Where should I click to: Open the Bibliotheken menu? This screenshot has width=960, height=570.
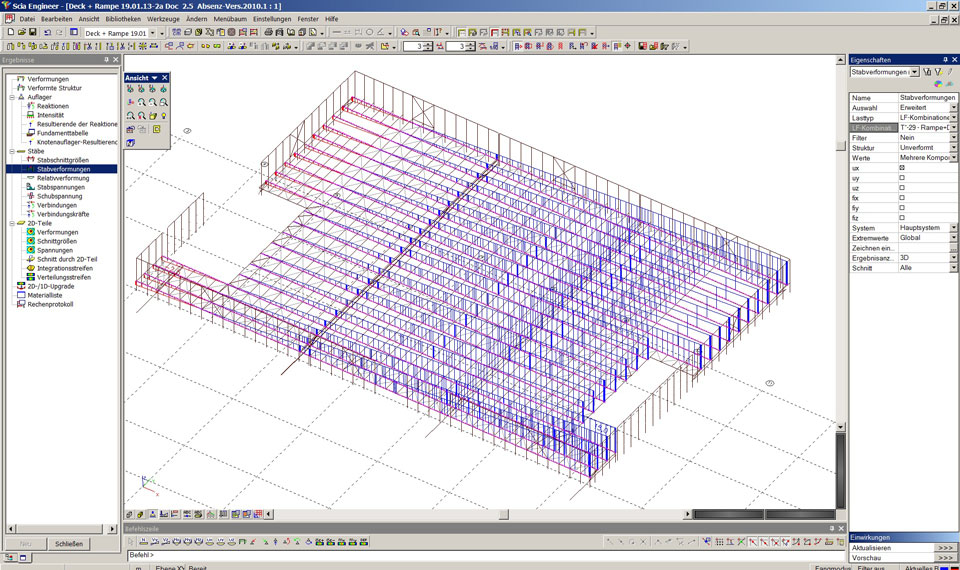tap(122, 19)
